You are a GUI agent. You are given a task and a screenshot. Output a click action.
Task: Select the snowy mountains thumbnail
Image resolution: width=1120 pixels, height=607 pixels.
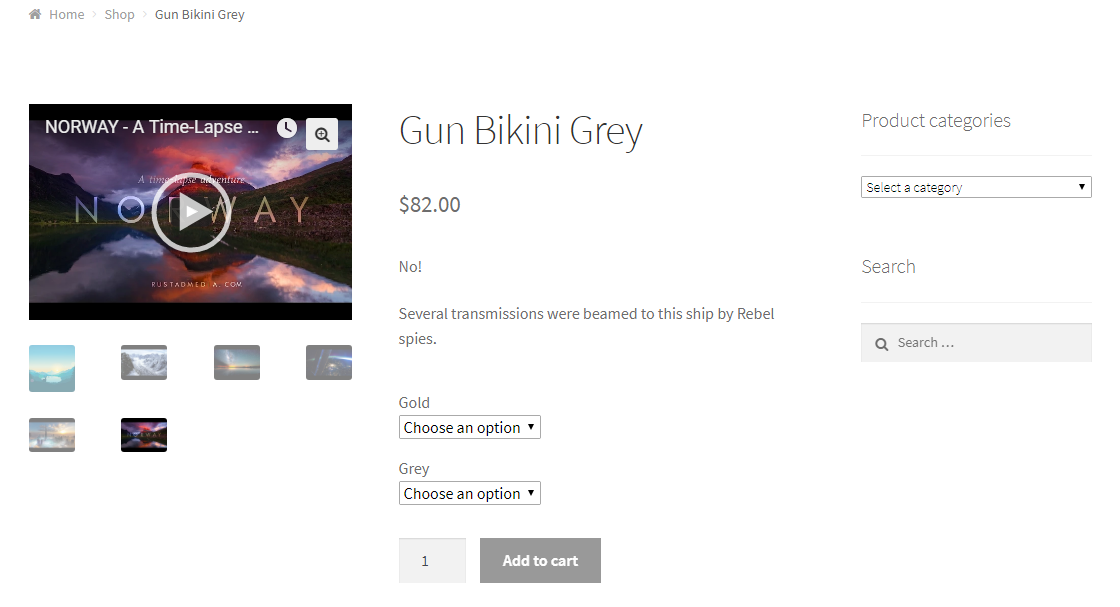pyautogui.click(x=144, y=363)
